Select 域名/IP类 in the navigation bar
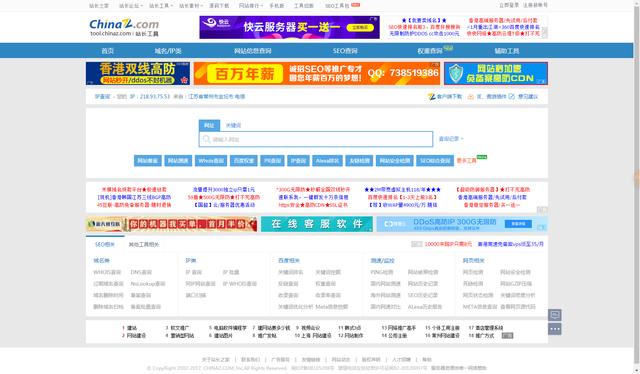This screenshot has width=640, height=374. [168, 51]
